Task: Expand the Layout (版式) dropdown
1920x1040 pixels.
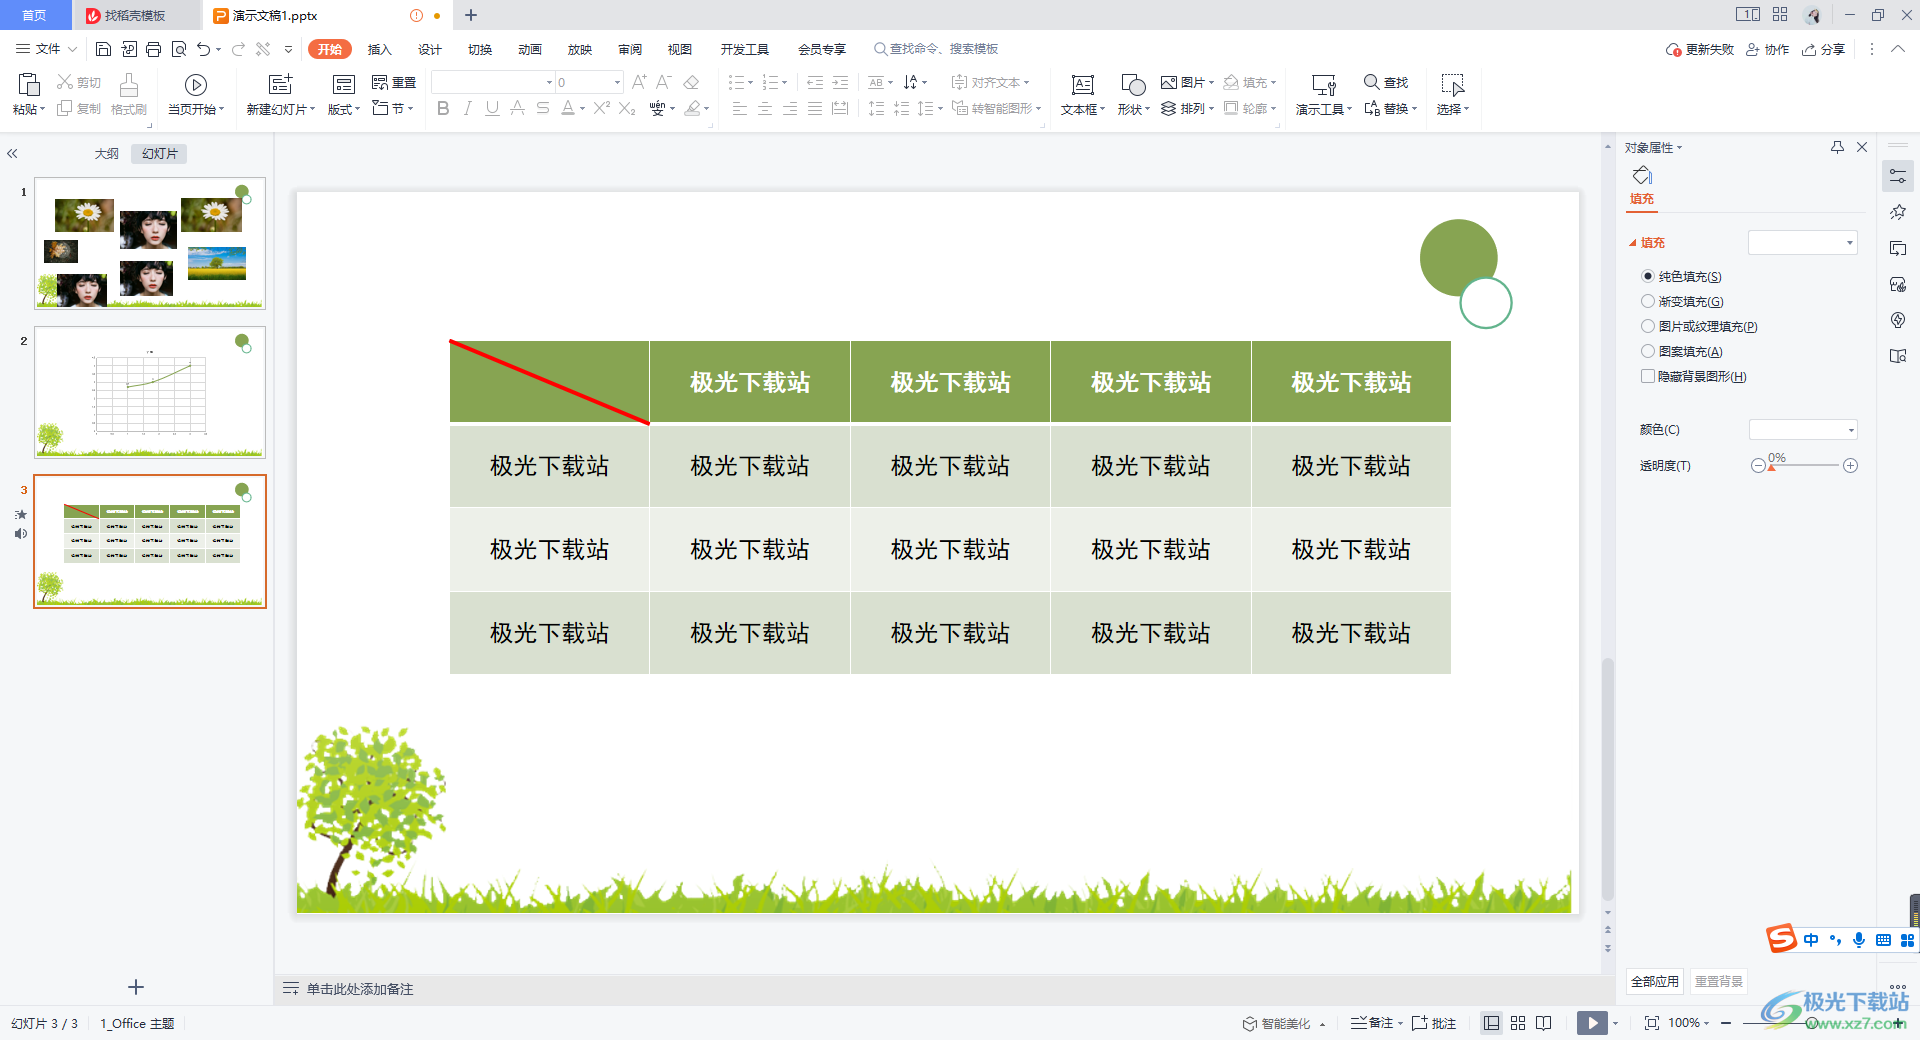Action: (344, 109)
